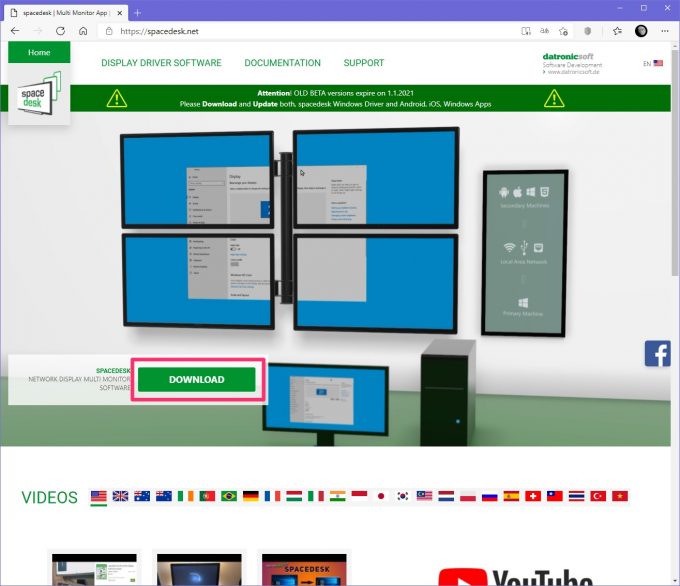Click the Facebook icon on the right edge

(x=657, y=354)
